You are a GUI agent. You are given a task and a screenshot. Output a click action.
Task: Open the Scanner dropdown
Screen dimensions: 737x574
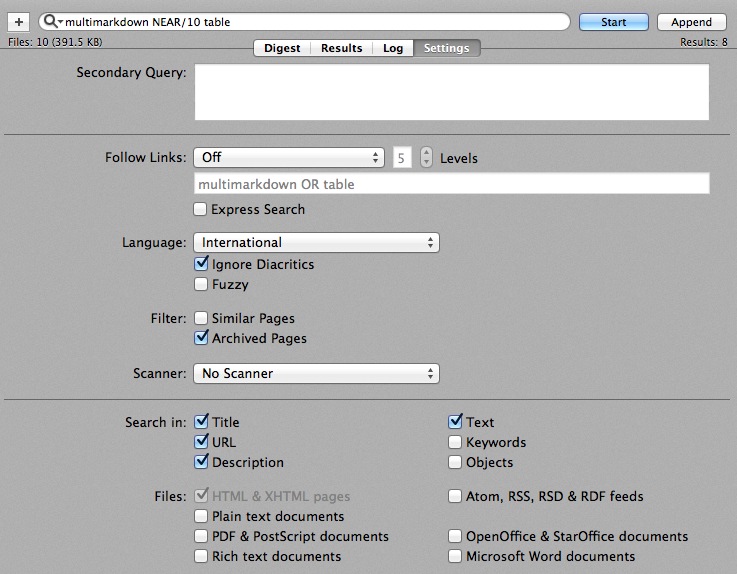[x=316, y=374]
